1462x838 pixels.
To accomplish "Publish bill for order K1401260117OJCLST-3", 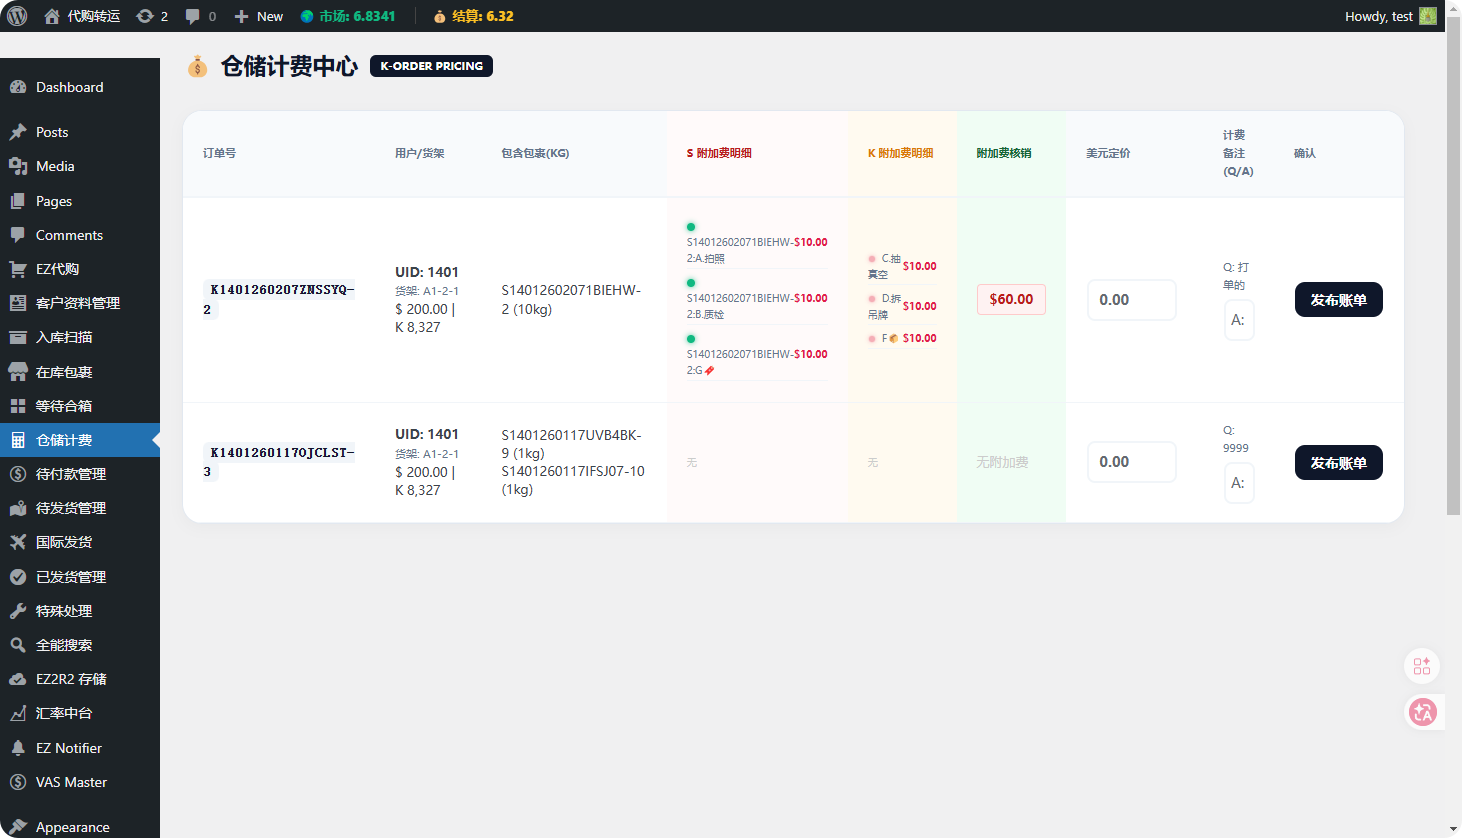I will click(x=1338, y=463).
